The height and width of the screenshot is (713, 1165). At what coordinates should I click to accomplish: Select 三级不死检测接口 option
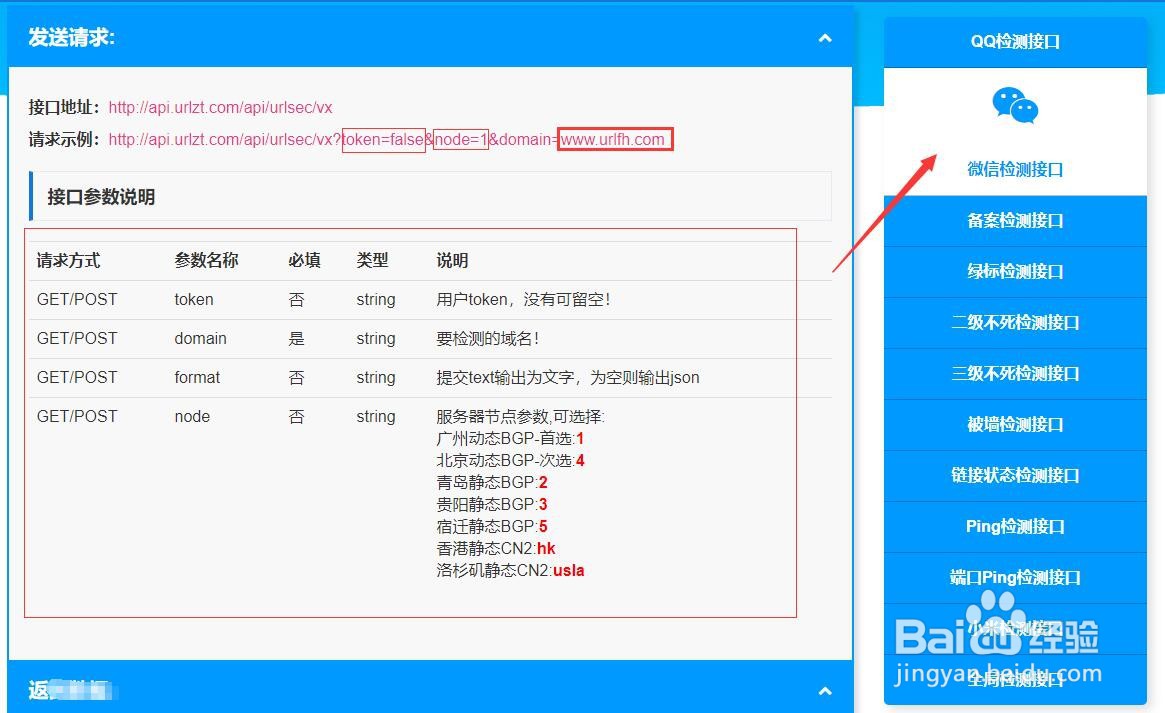tap(1015, 373)
